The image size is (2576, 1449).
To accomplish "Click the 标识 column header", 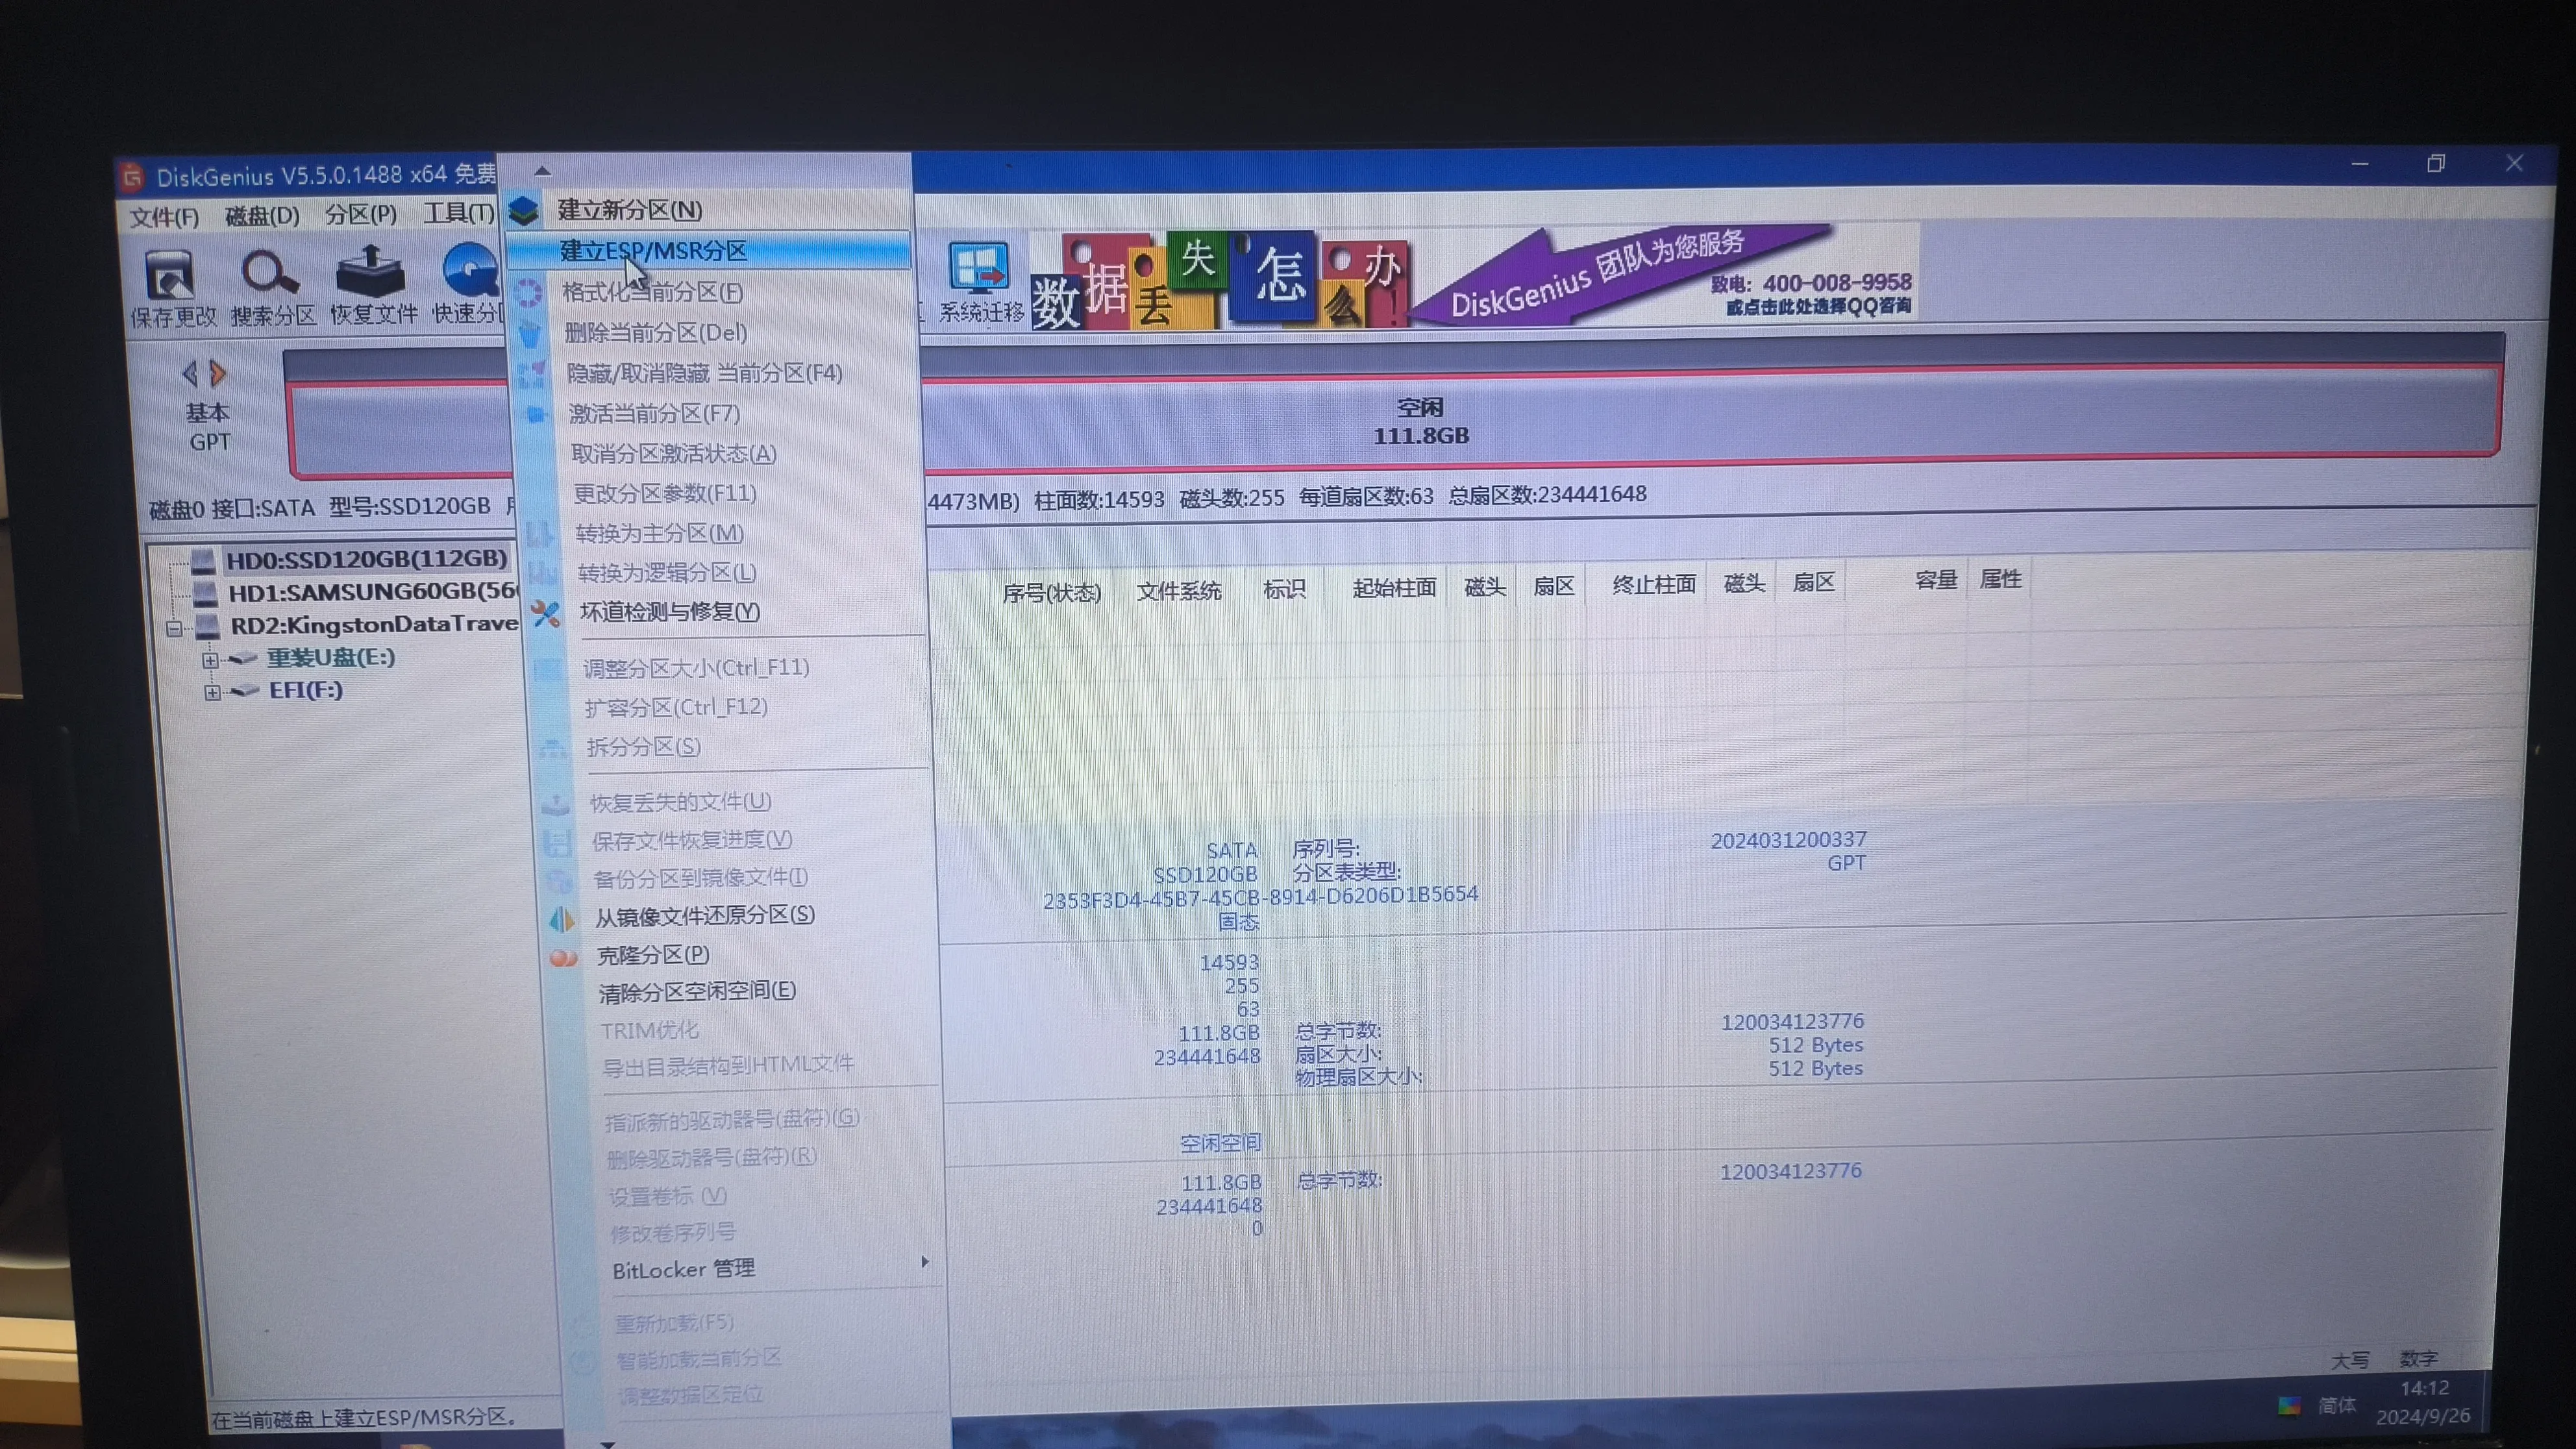I will [1284, 589].
